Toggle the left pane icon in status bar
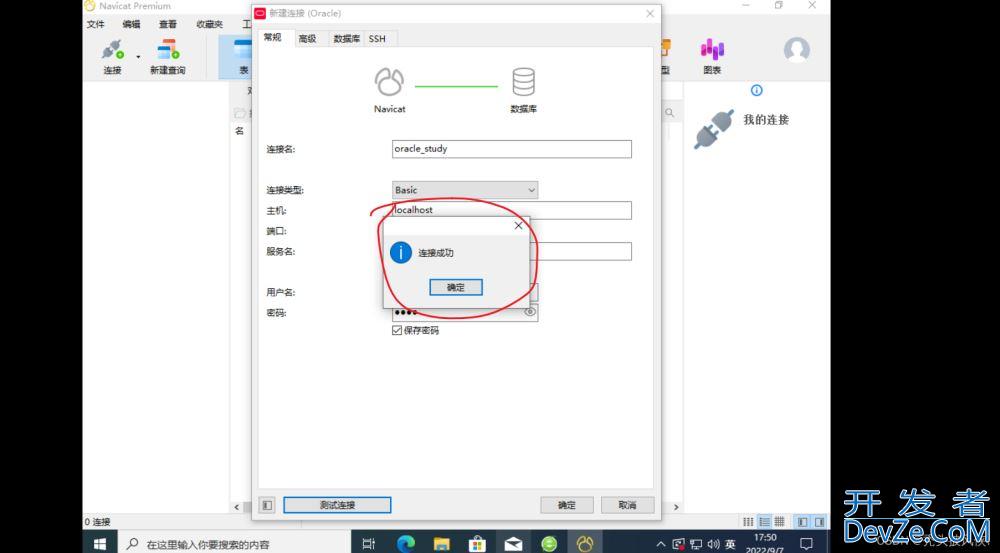This screenshot has height=553, width=1000. (803, 522)
